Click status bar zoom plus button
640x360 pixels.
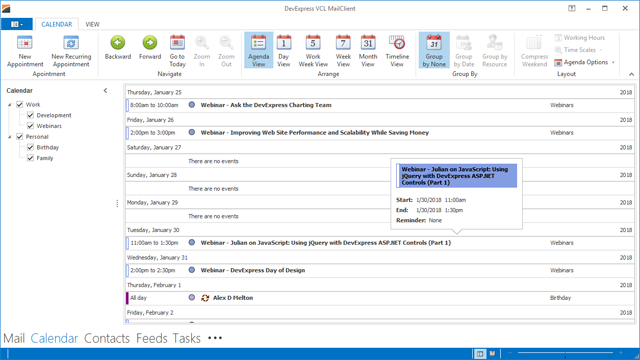click(621, 353)
